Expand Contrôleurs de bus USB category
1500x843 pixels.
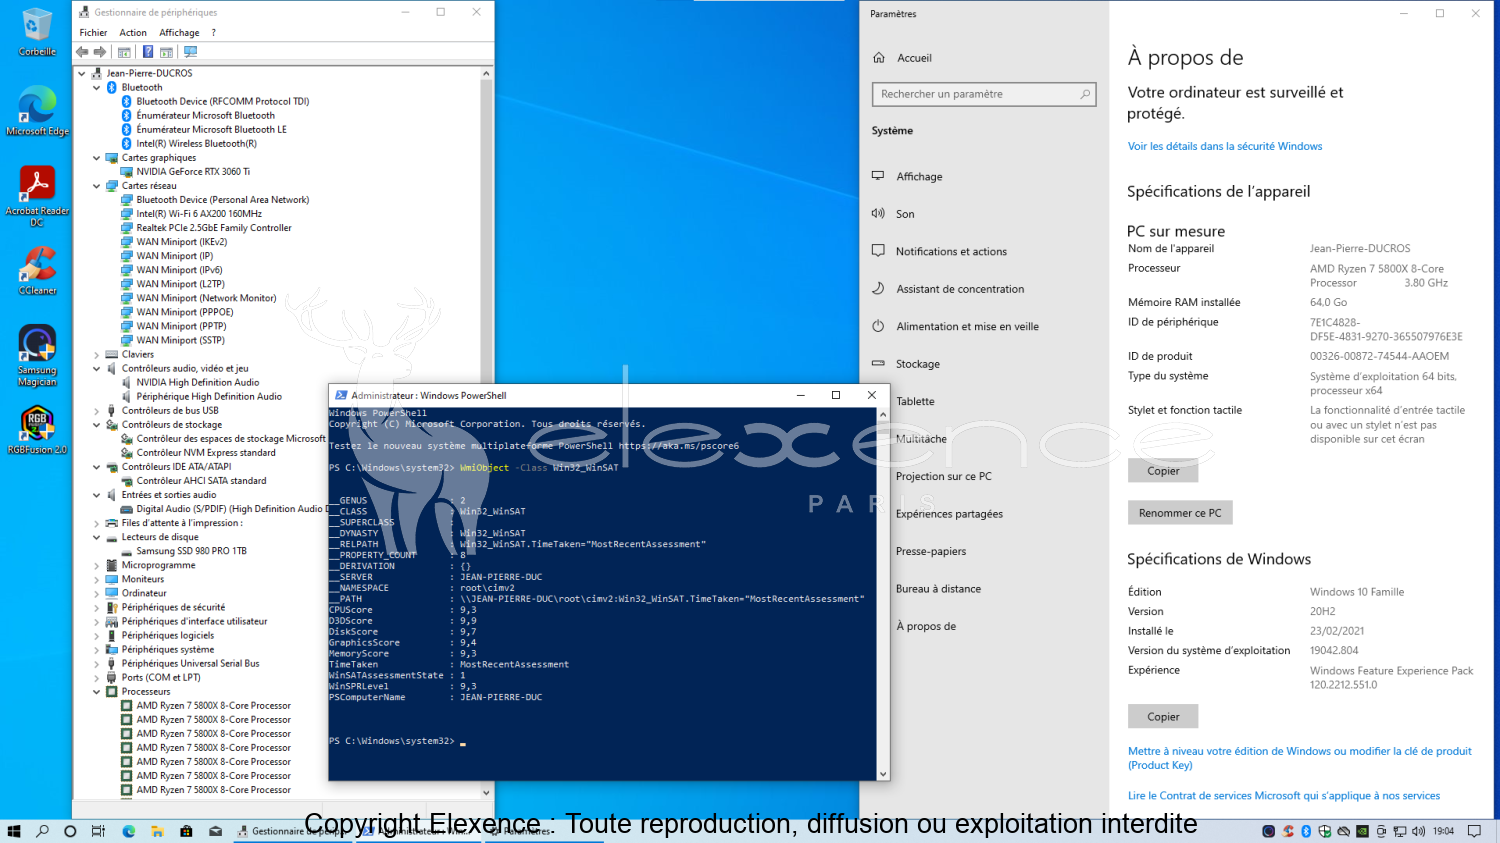[x=97, y=411]
